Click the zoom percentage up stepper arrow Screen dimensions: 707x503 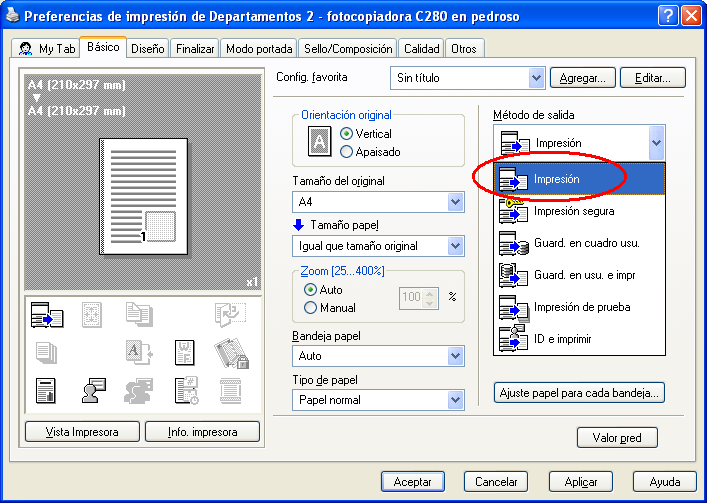430,293
